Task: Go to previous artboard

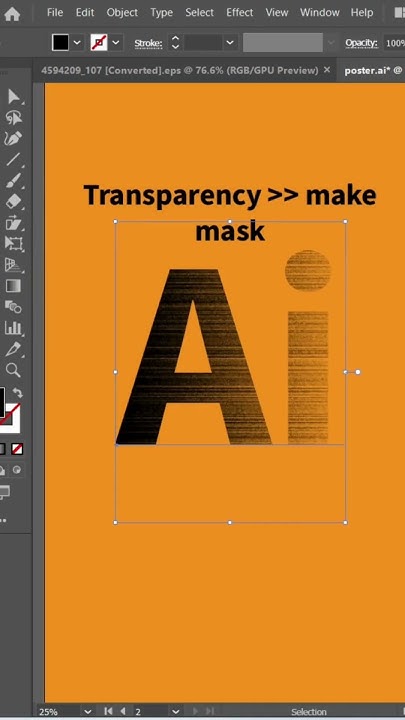Action: coord(123,711)
